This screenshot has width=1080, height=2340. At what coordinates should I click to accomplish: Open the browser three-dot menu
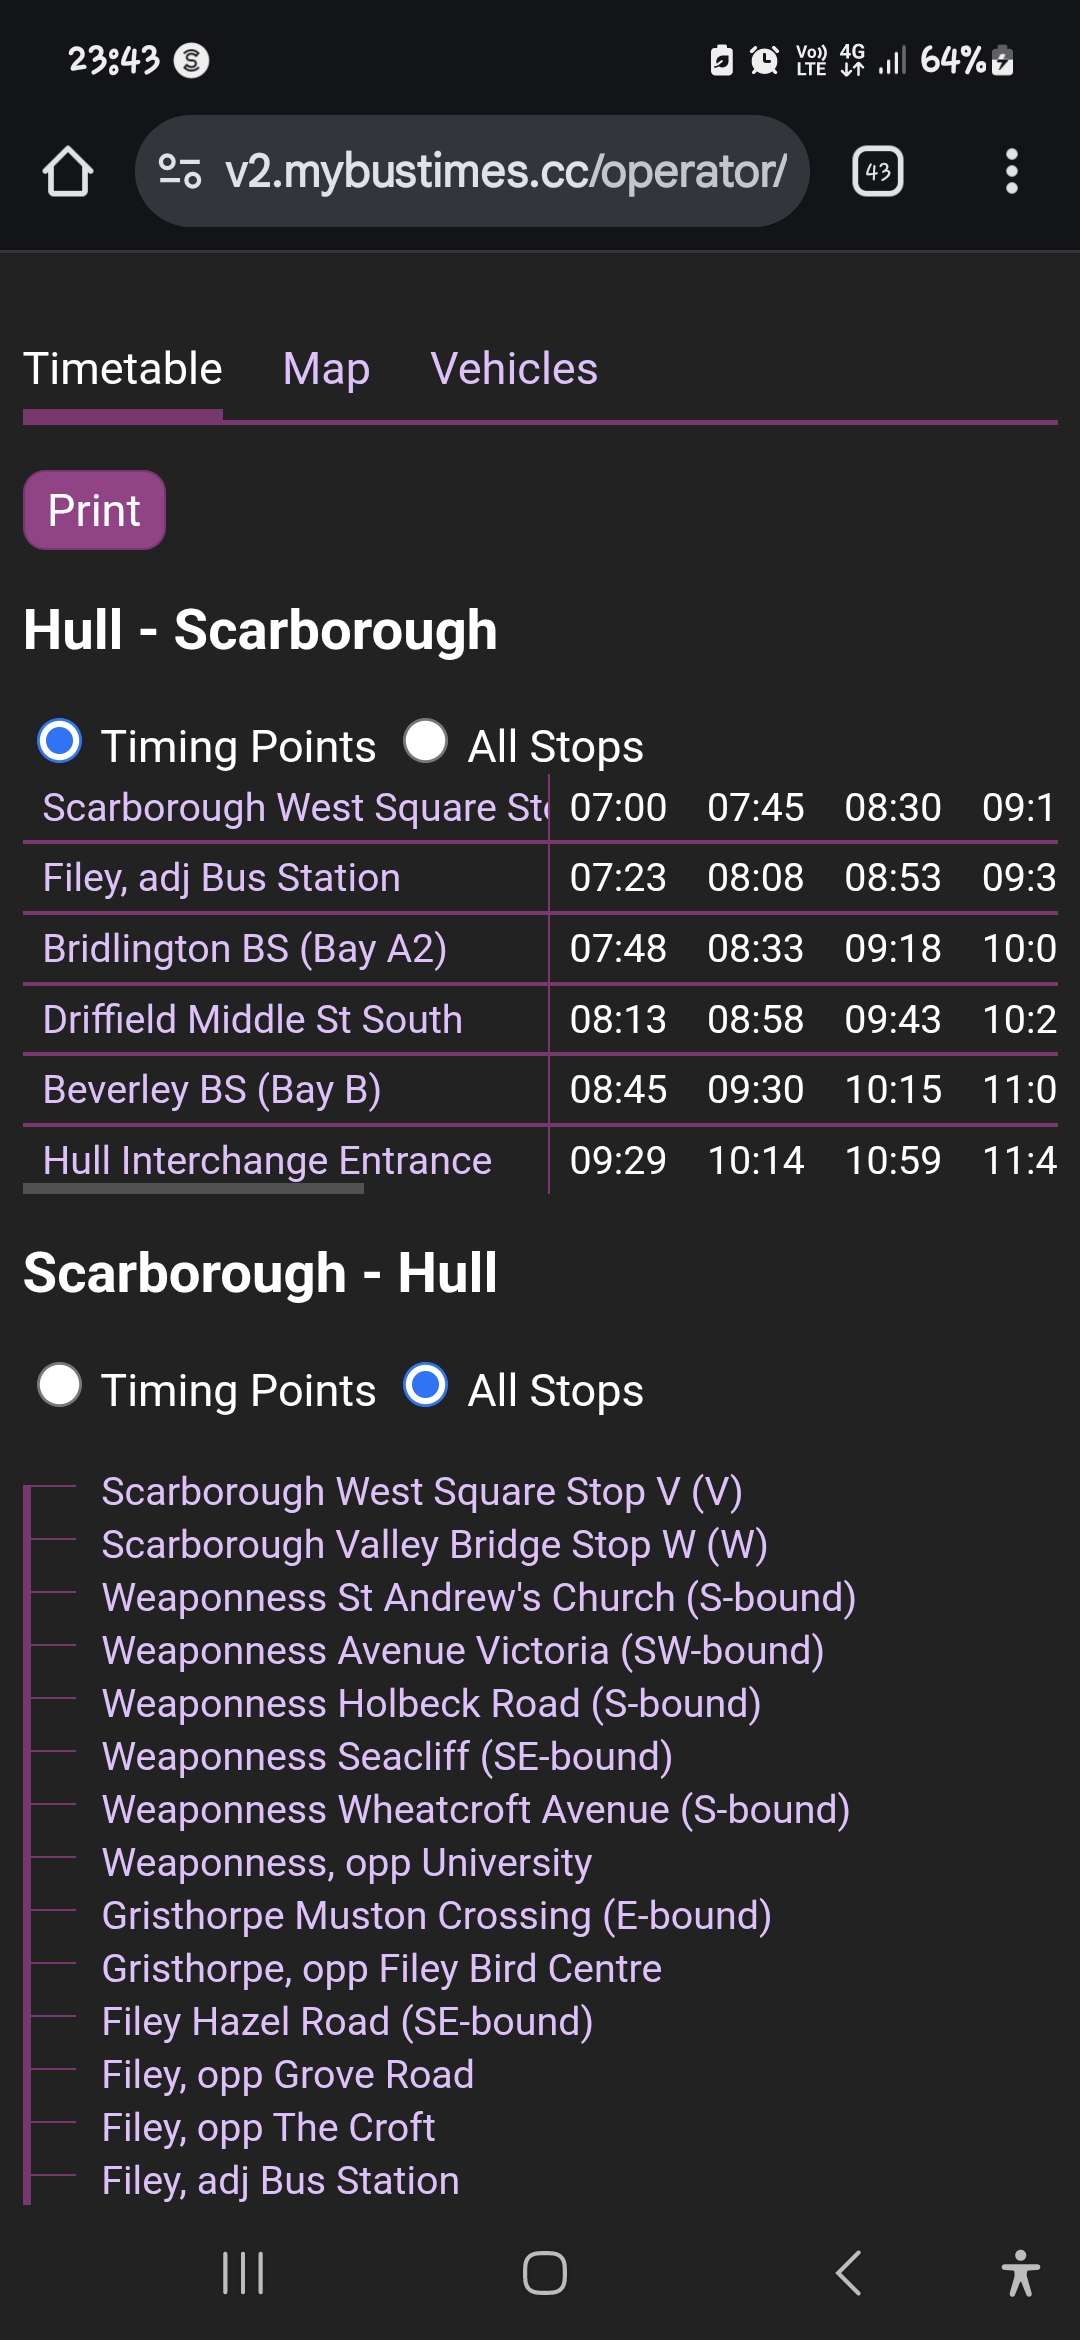[1011, 171]
